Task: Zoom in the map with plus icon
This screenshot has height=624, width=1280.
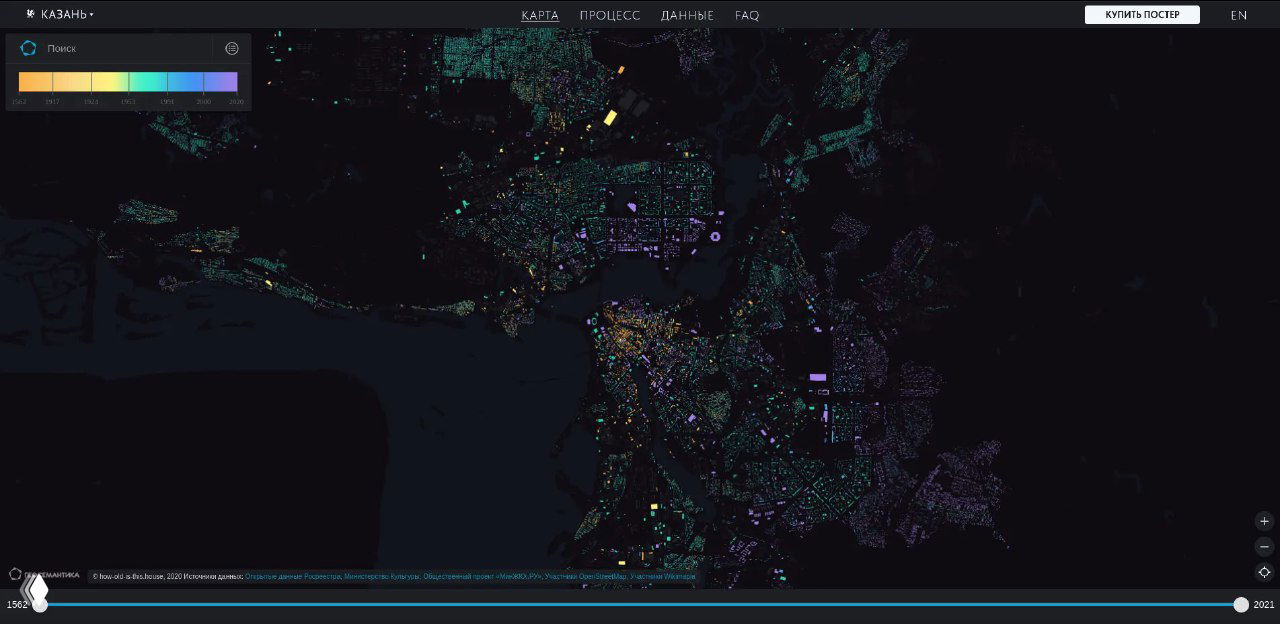Action: point(1264,521)
